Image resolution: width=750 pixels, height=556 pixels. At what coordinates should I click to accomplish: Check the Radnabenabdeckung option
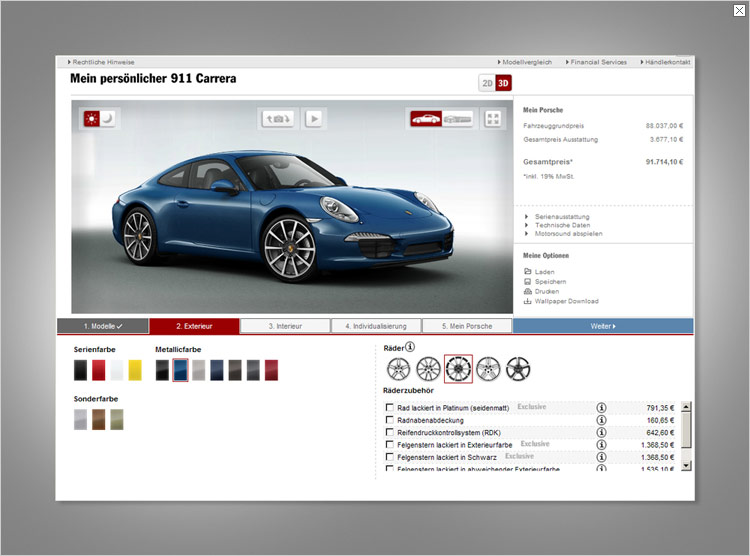coord(390,420)
